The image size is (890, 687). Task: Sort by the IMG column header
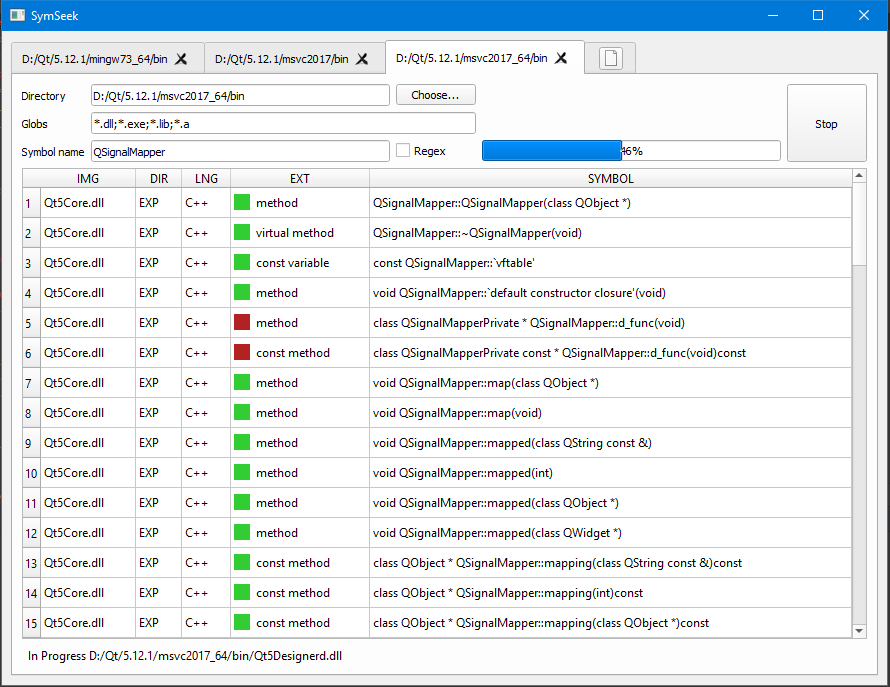click(87, 178)
